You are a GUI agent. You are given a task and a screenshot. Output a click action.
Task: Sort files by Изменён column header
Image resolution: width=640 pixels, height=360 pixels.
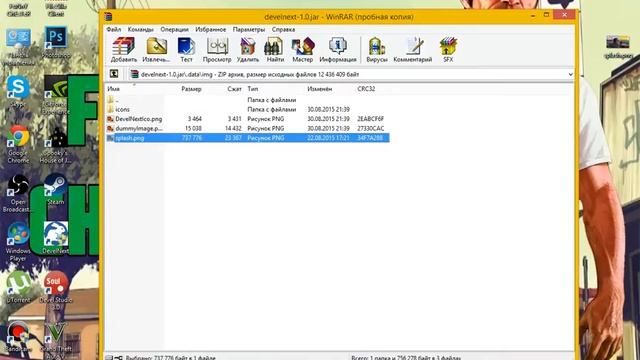320,89
